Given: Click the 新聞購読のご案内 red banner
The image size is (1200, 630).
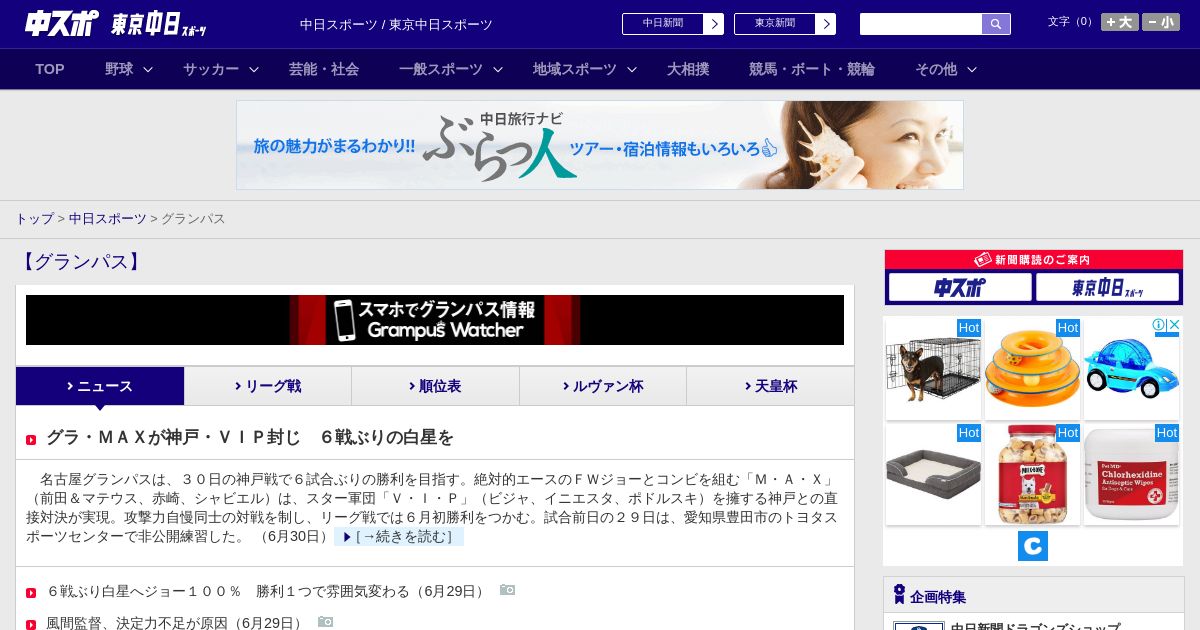Looking at the screenshot, I should pyautogui.click(x=1034, y=260).
